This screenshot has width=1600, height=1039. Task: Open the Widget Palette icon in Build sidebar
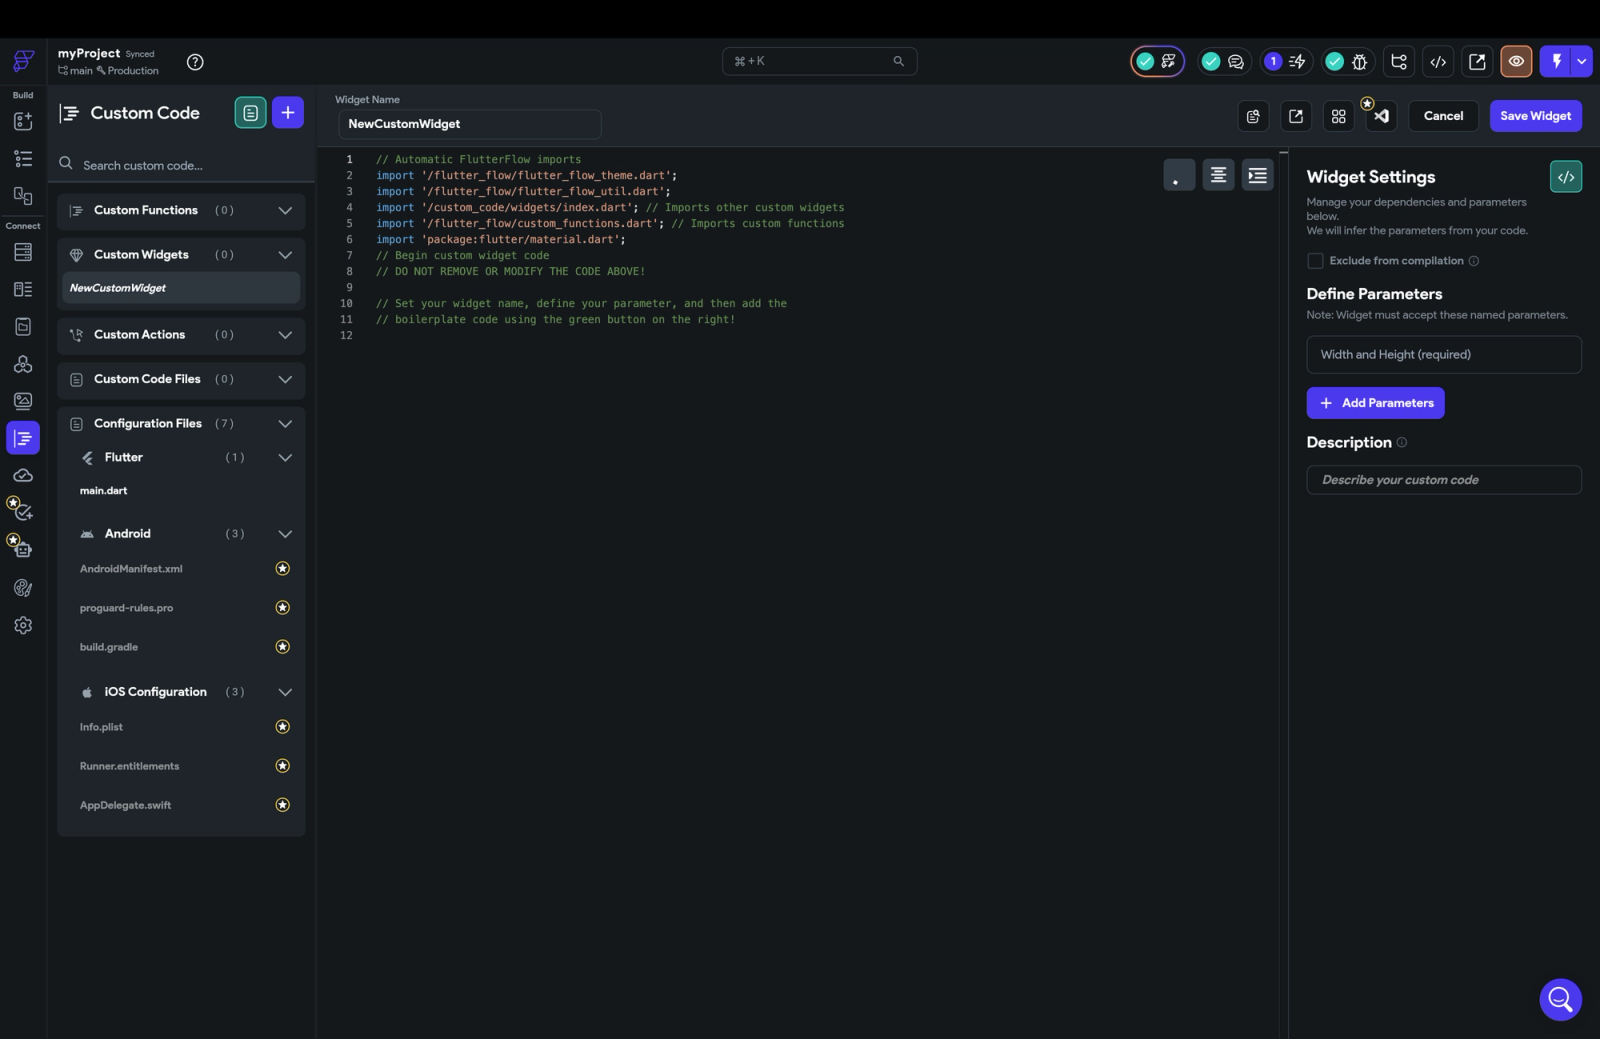(x=23, y=121)
